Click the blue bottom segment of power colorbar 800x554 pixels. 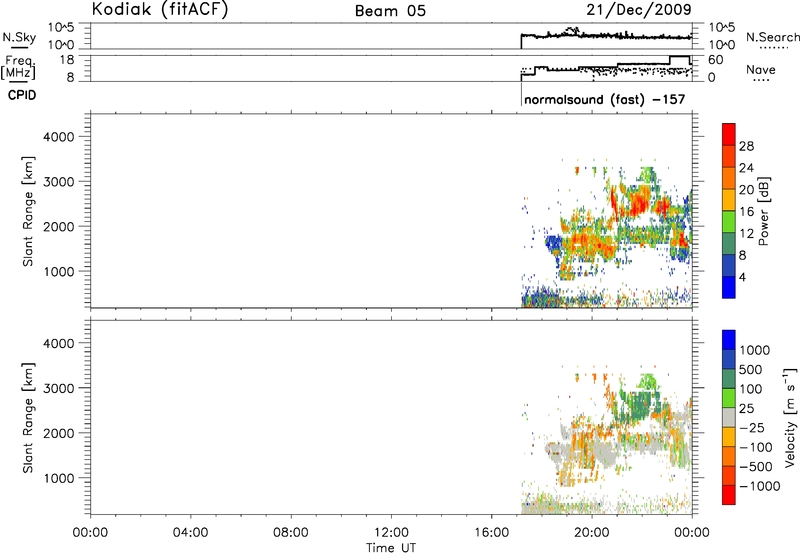729,287
